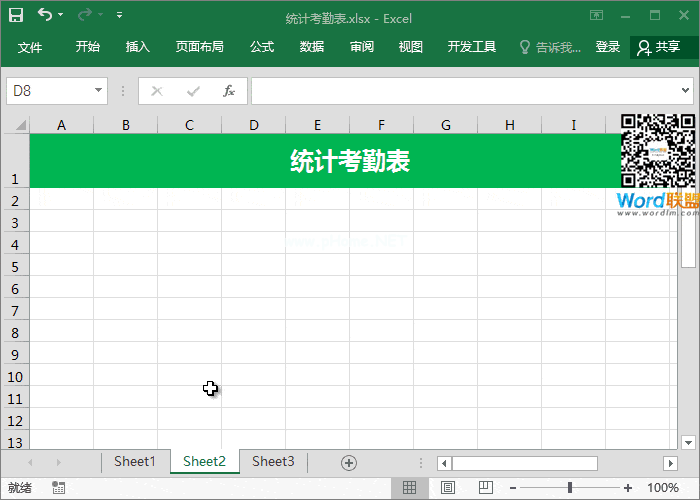Select column G header

446,125
